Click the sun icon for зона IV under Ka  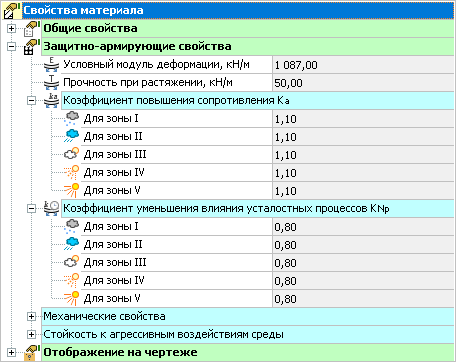[x=72, y=173]
